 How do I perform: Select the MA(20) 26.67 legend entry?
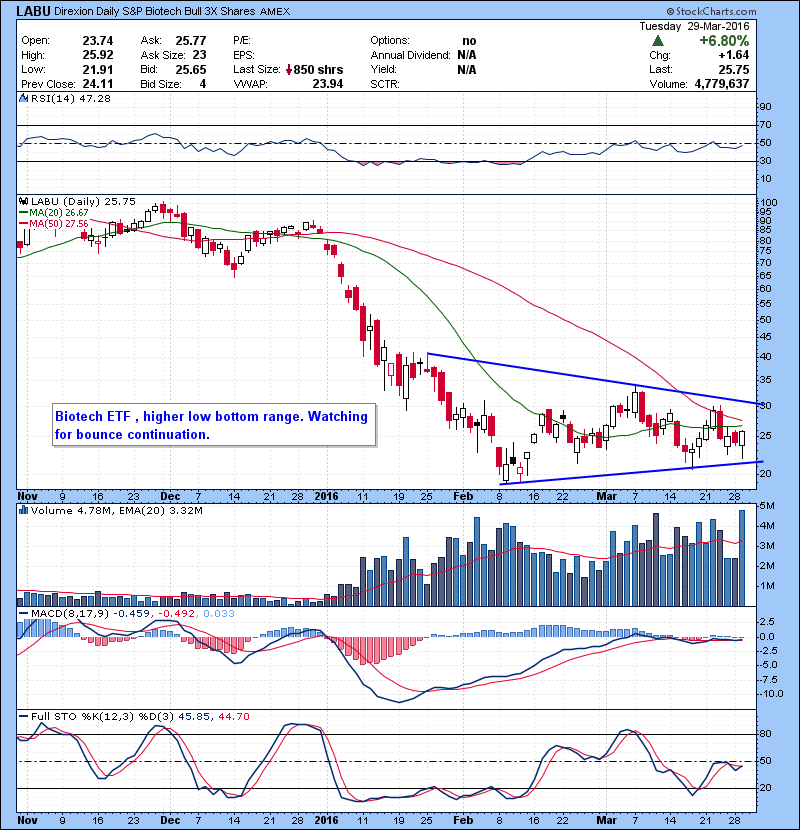(54, 212)
